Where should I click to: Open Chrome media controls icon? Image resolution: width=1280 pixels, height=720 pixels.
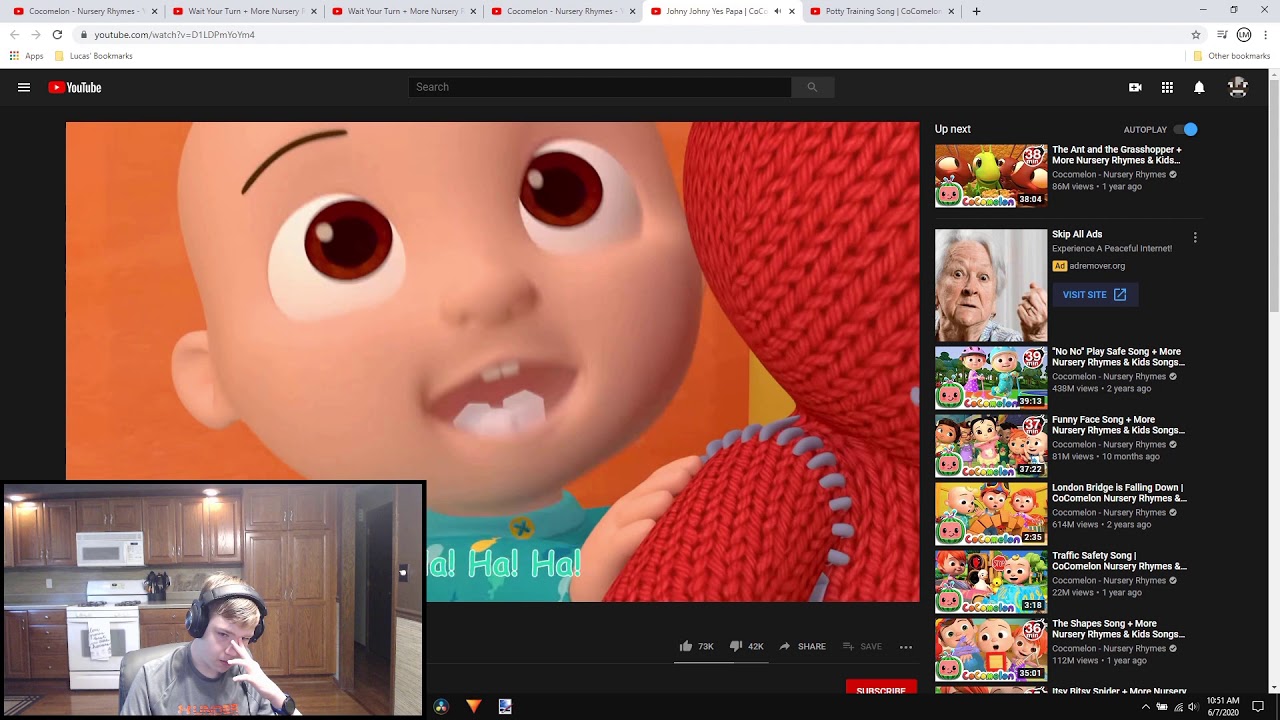pyautogui.click(x=1221, y=34)
